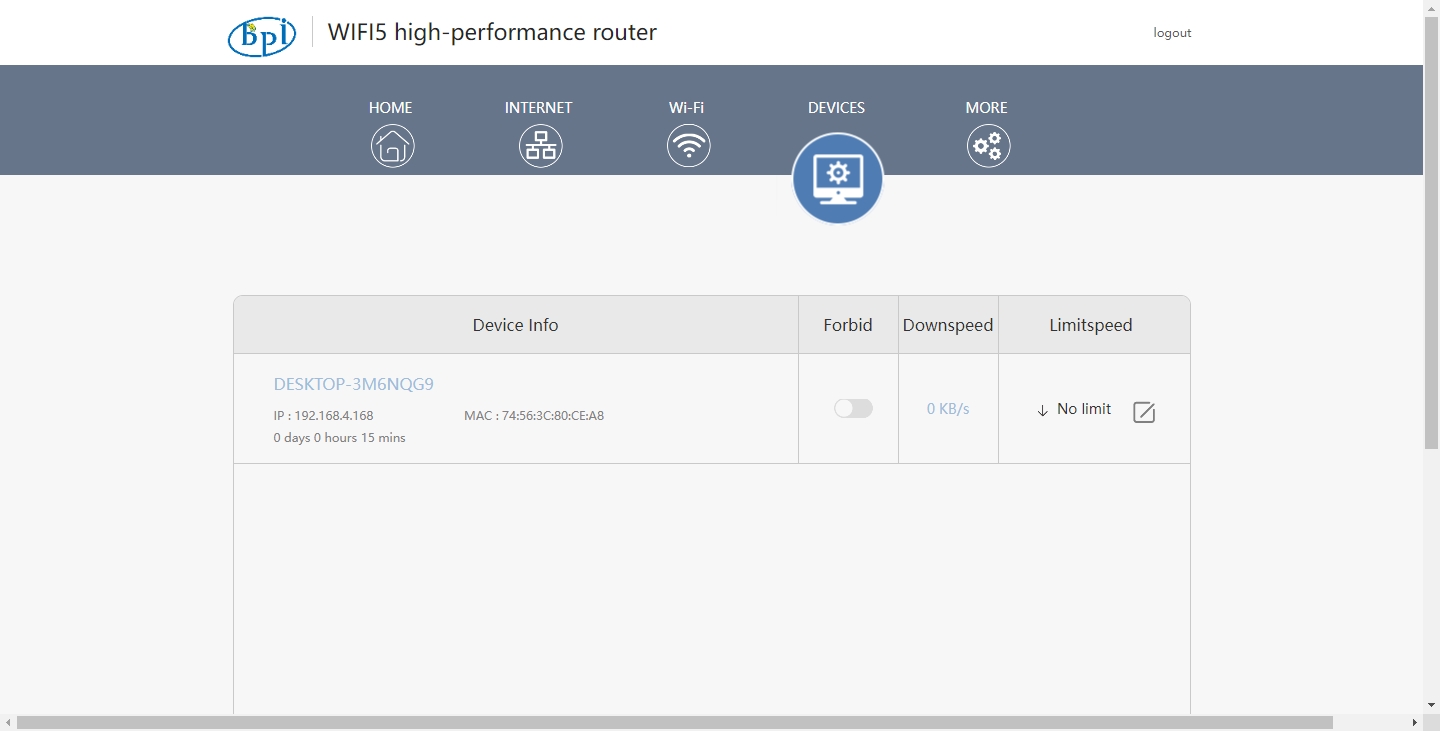Click the scroll left arrow
This screenshot has height=731, width=1440.
pyautogui.click(x=8, y=722)
